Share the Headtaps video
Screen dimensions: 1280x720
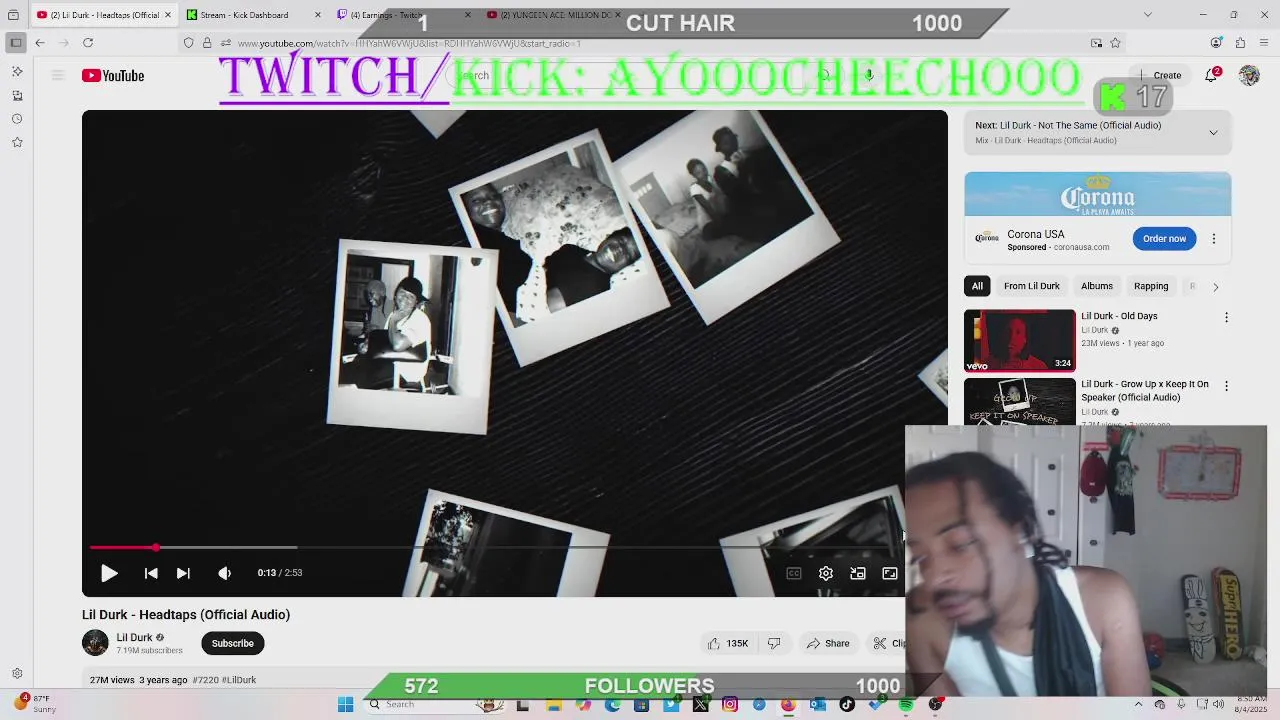tap(828, 643)
